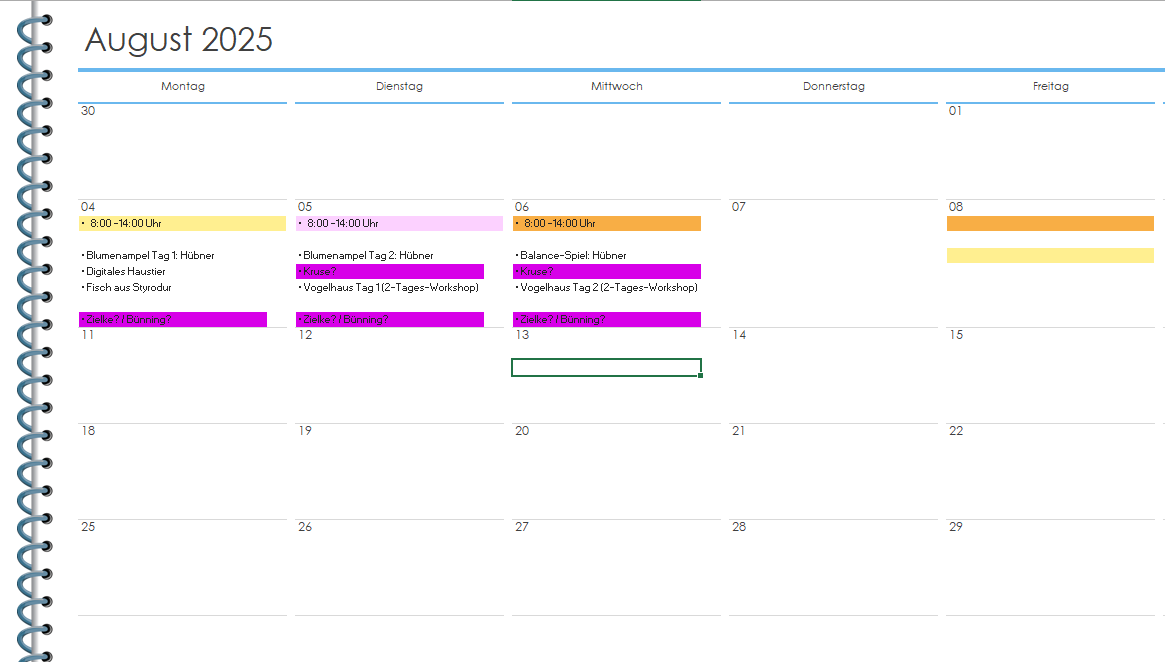Click the orange bar on Friday 08
Image resolution: width=1165 pixels, height=662 pixels.
point(1050,224)
